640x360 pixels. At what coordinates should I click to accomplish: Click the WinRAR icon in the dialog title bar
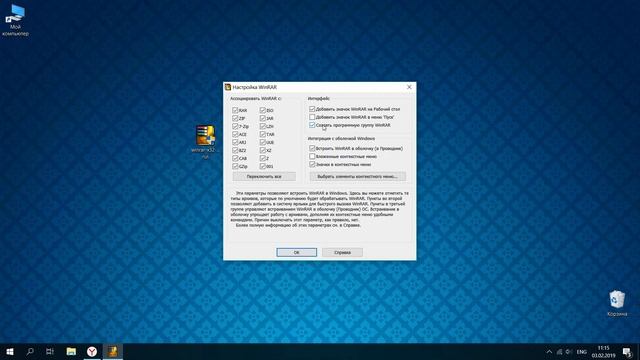[x=228, y=87]
